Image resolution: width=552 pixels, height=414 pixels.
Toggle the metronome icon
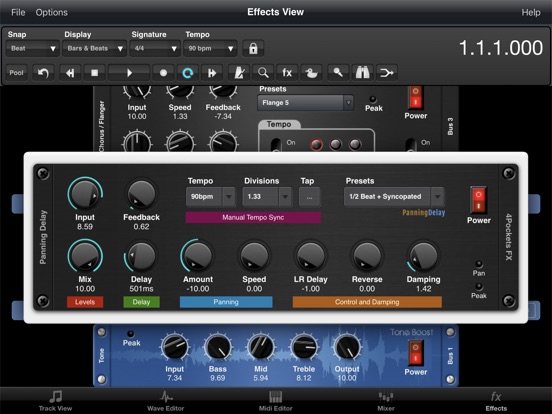coord(239,73)
